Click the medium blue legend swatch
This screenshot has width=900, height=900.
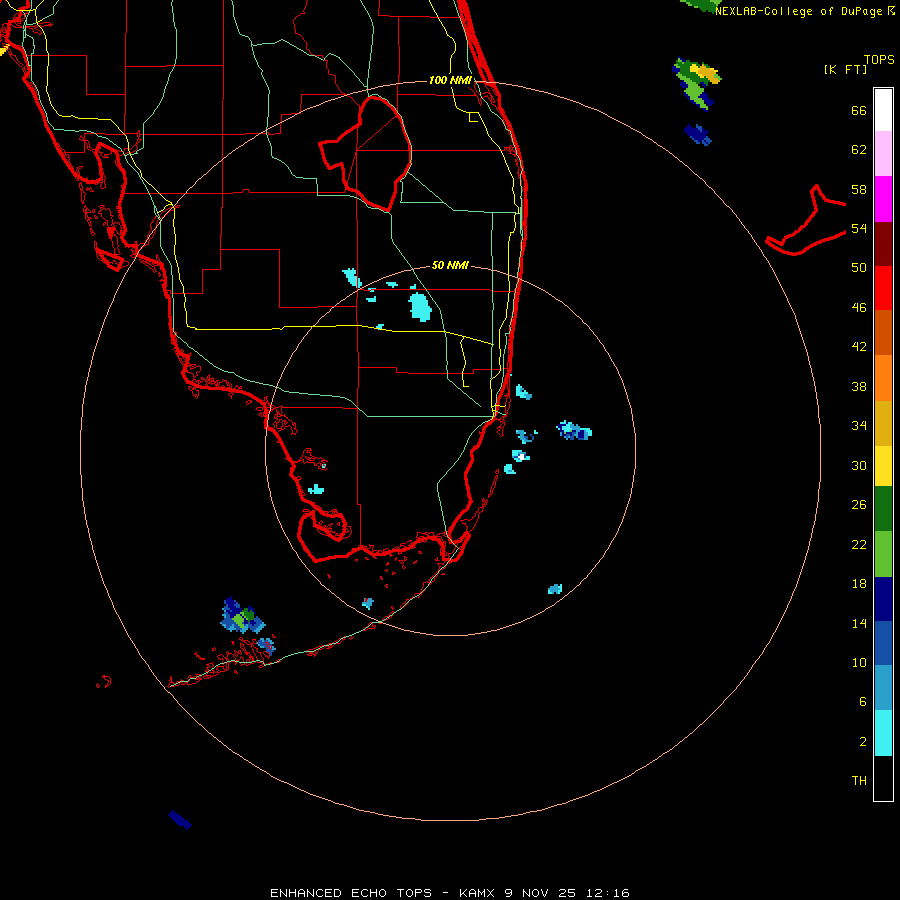883,643
